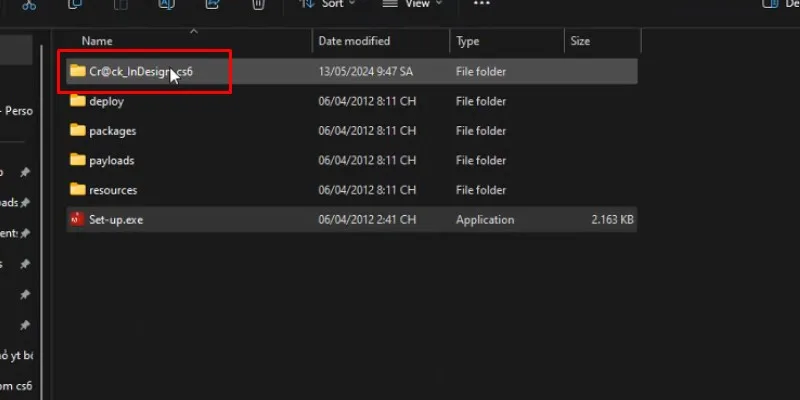This screenshot has width=800, height=400.
Task: Click File folder type in Cr@ck_InDesign row
Action: pyautogui.click(x=481, y=71)
